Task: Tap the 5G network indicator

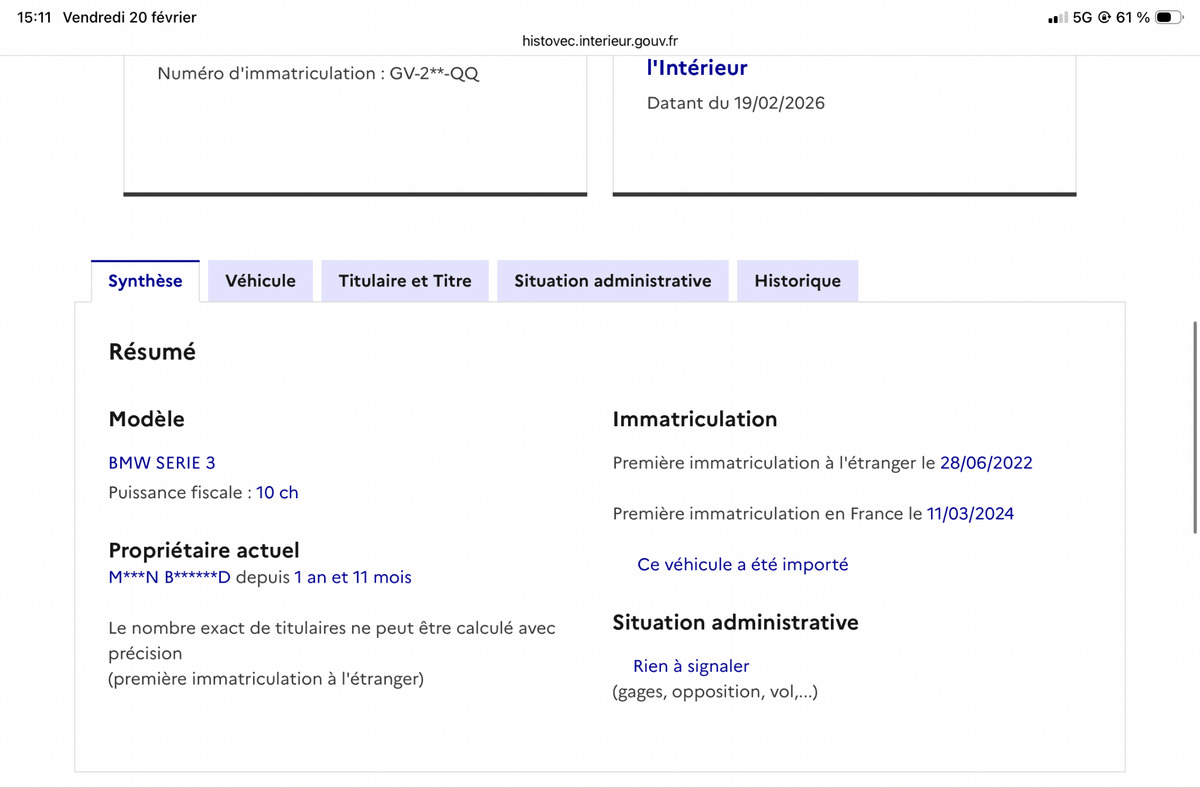Action: pyautogui.click(x=1082, y=18)
